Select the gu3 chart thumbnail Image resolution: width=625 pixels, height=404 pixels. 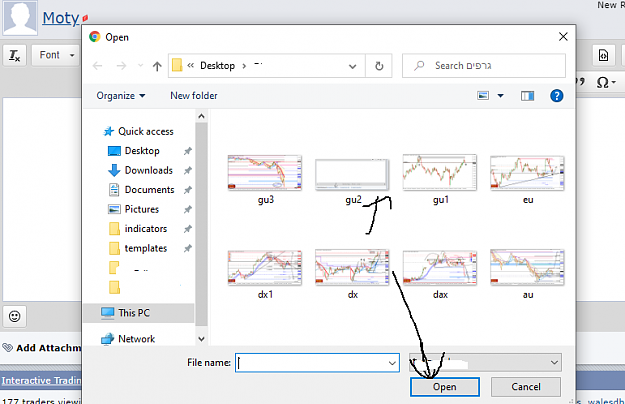pyautogui.click(x=265, y=173)
